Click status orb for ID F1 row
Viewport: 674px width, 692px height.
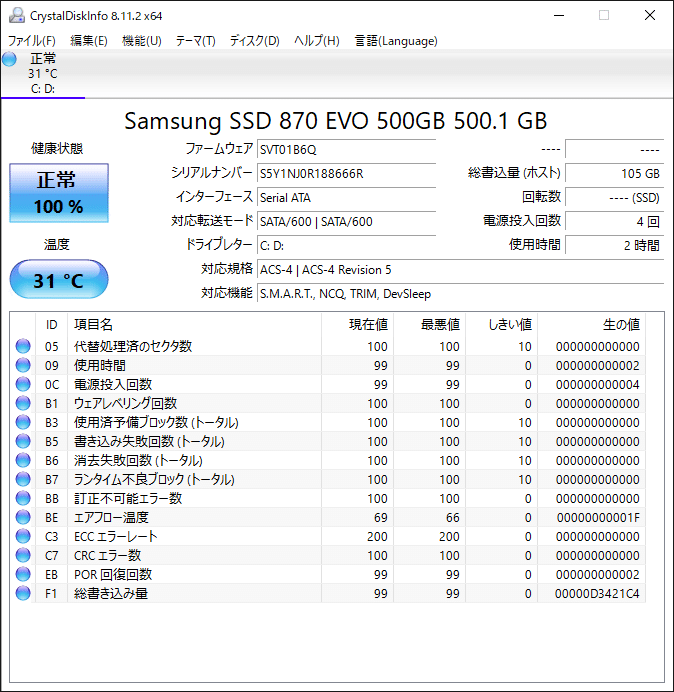coord(23,593)
